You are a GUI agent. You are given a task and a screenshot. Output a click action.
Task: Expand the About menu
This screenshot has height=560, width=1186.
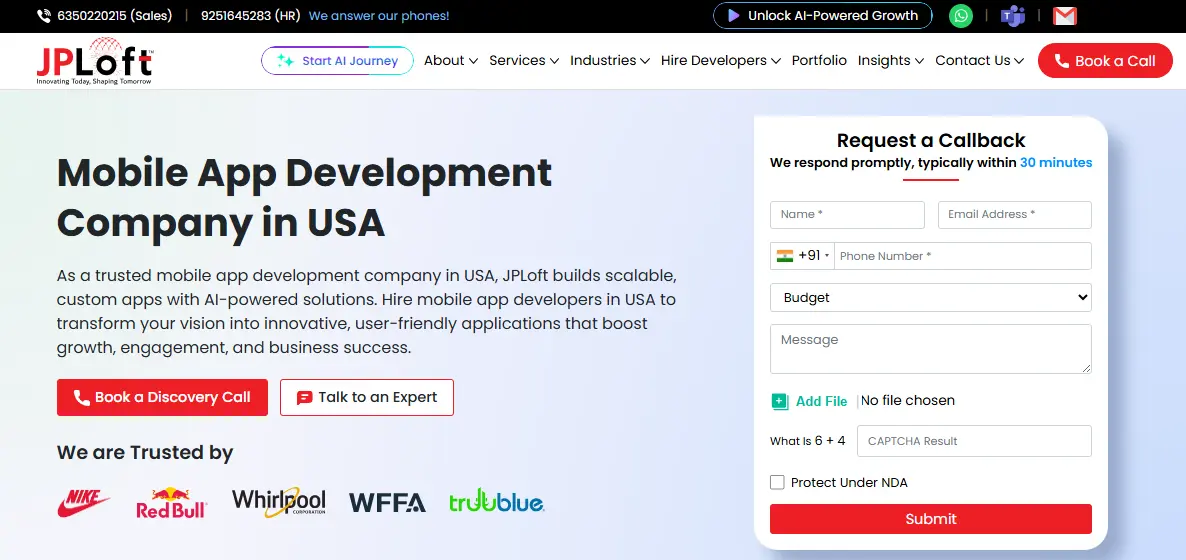tap(451, 61)
